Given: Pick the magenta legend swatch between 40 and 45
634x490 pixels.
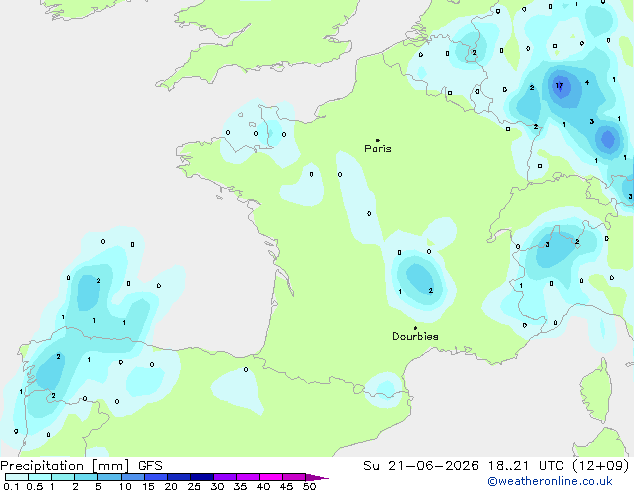Looking at the screenshot, I should click(x=271, y=477).
